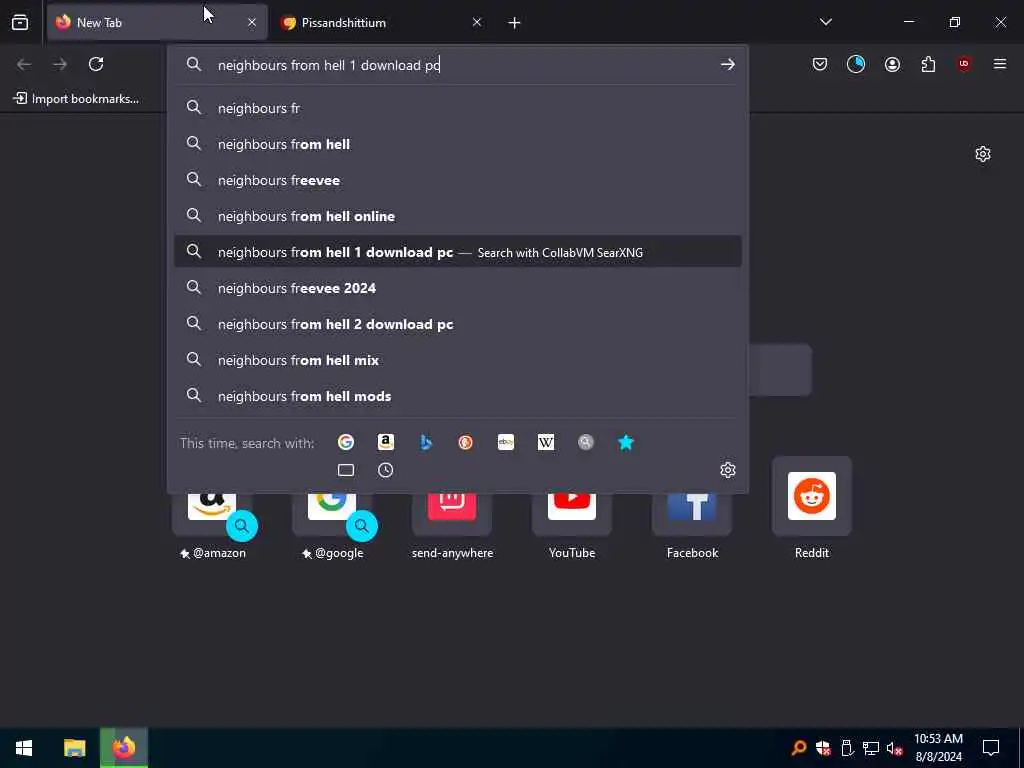Go back one page
Image resolution: width=1024 pixels, height=768 pixels.
(24, 64)
